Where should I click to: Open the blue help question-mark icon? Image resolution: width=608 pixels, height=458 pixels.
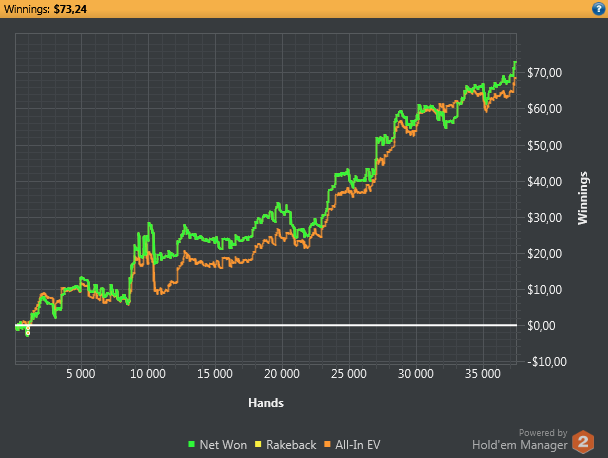click(x=599, y=9)
